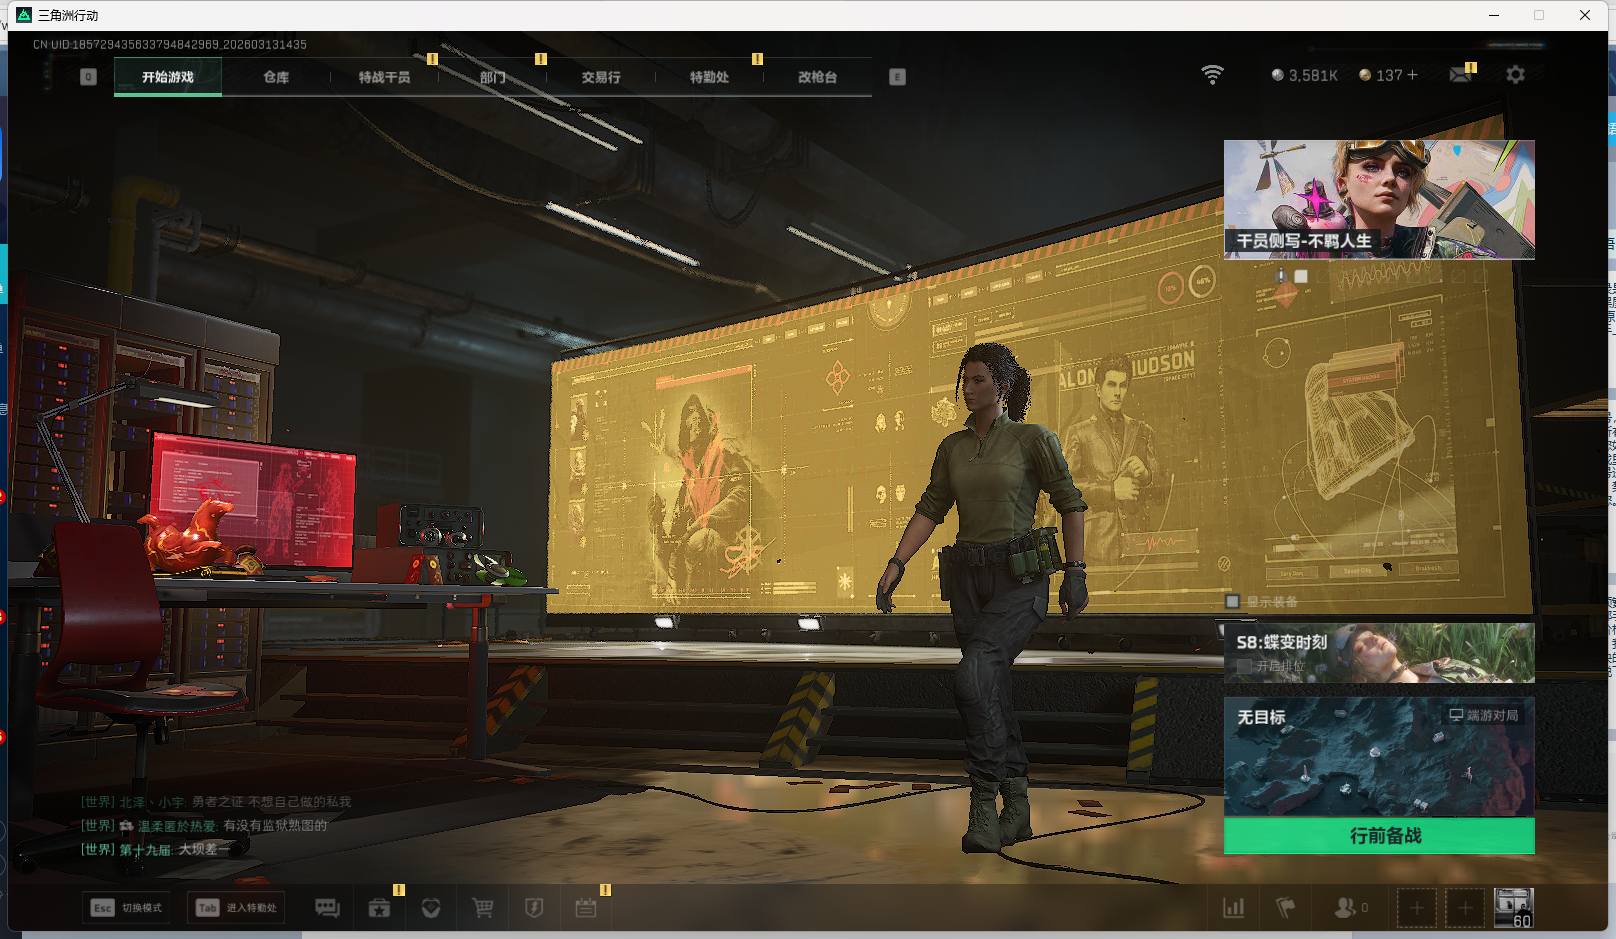Open the 特战干员 tab
The height and width of the screenshot is (939, 1616).
384,77
